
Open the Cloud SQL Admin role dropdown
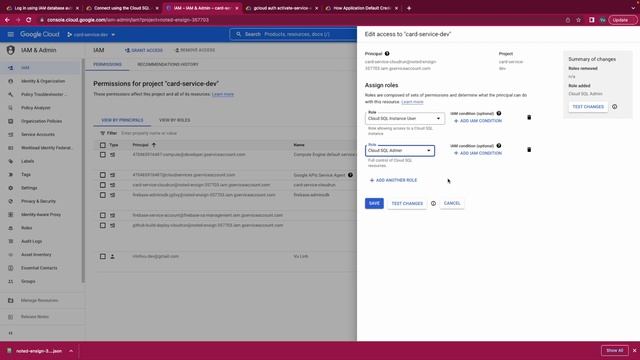(400, 151)
